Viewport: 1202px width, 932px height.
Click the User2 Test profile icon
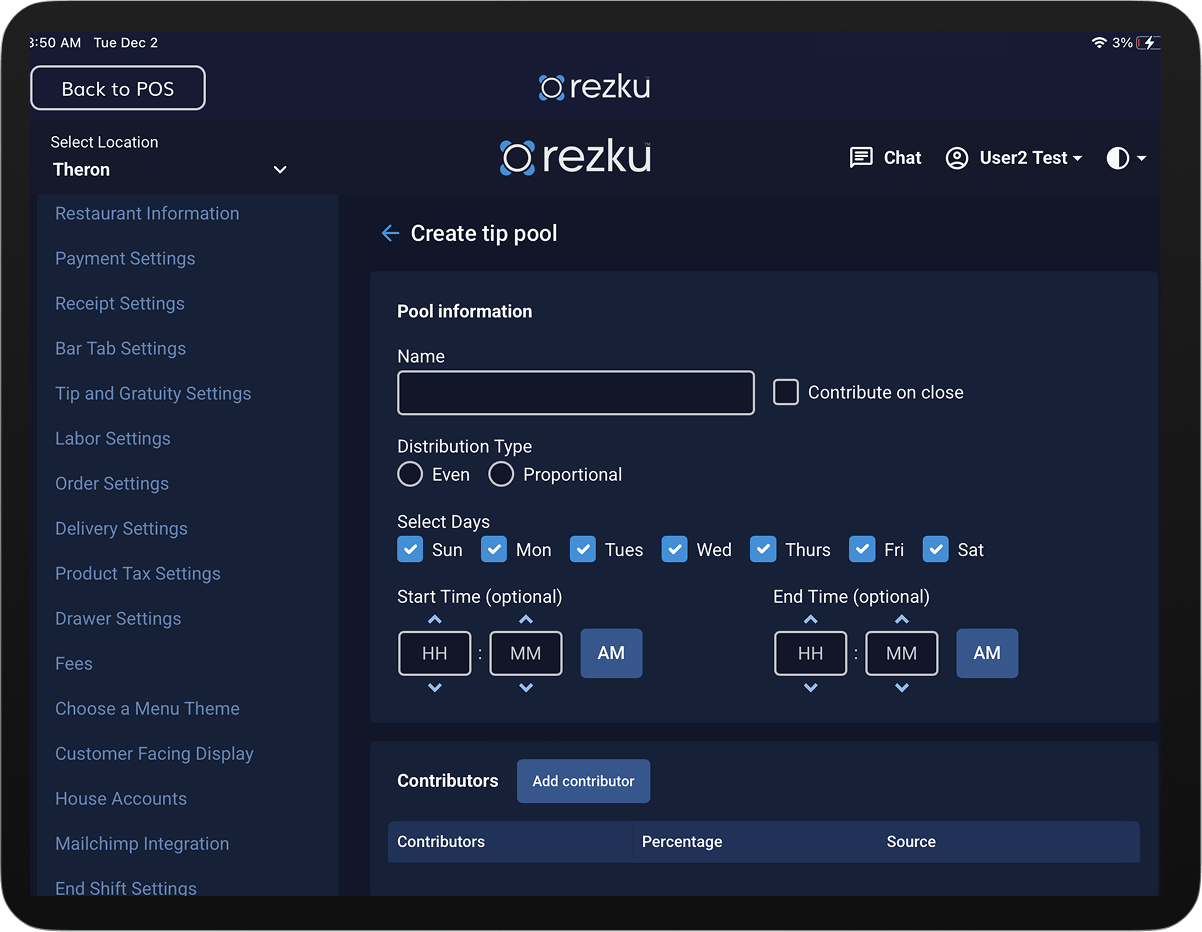[957, 158]
